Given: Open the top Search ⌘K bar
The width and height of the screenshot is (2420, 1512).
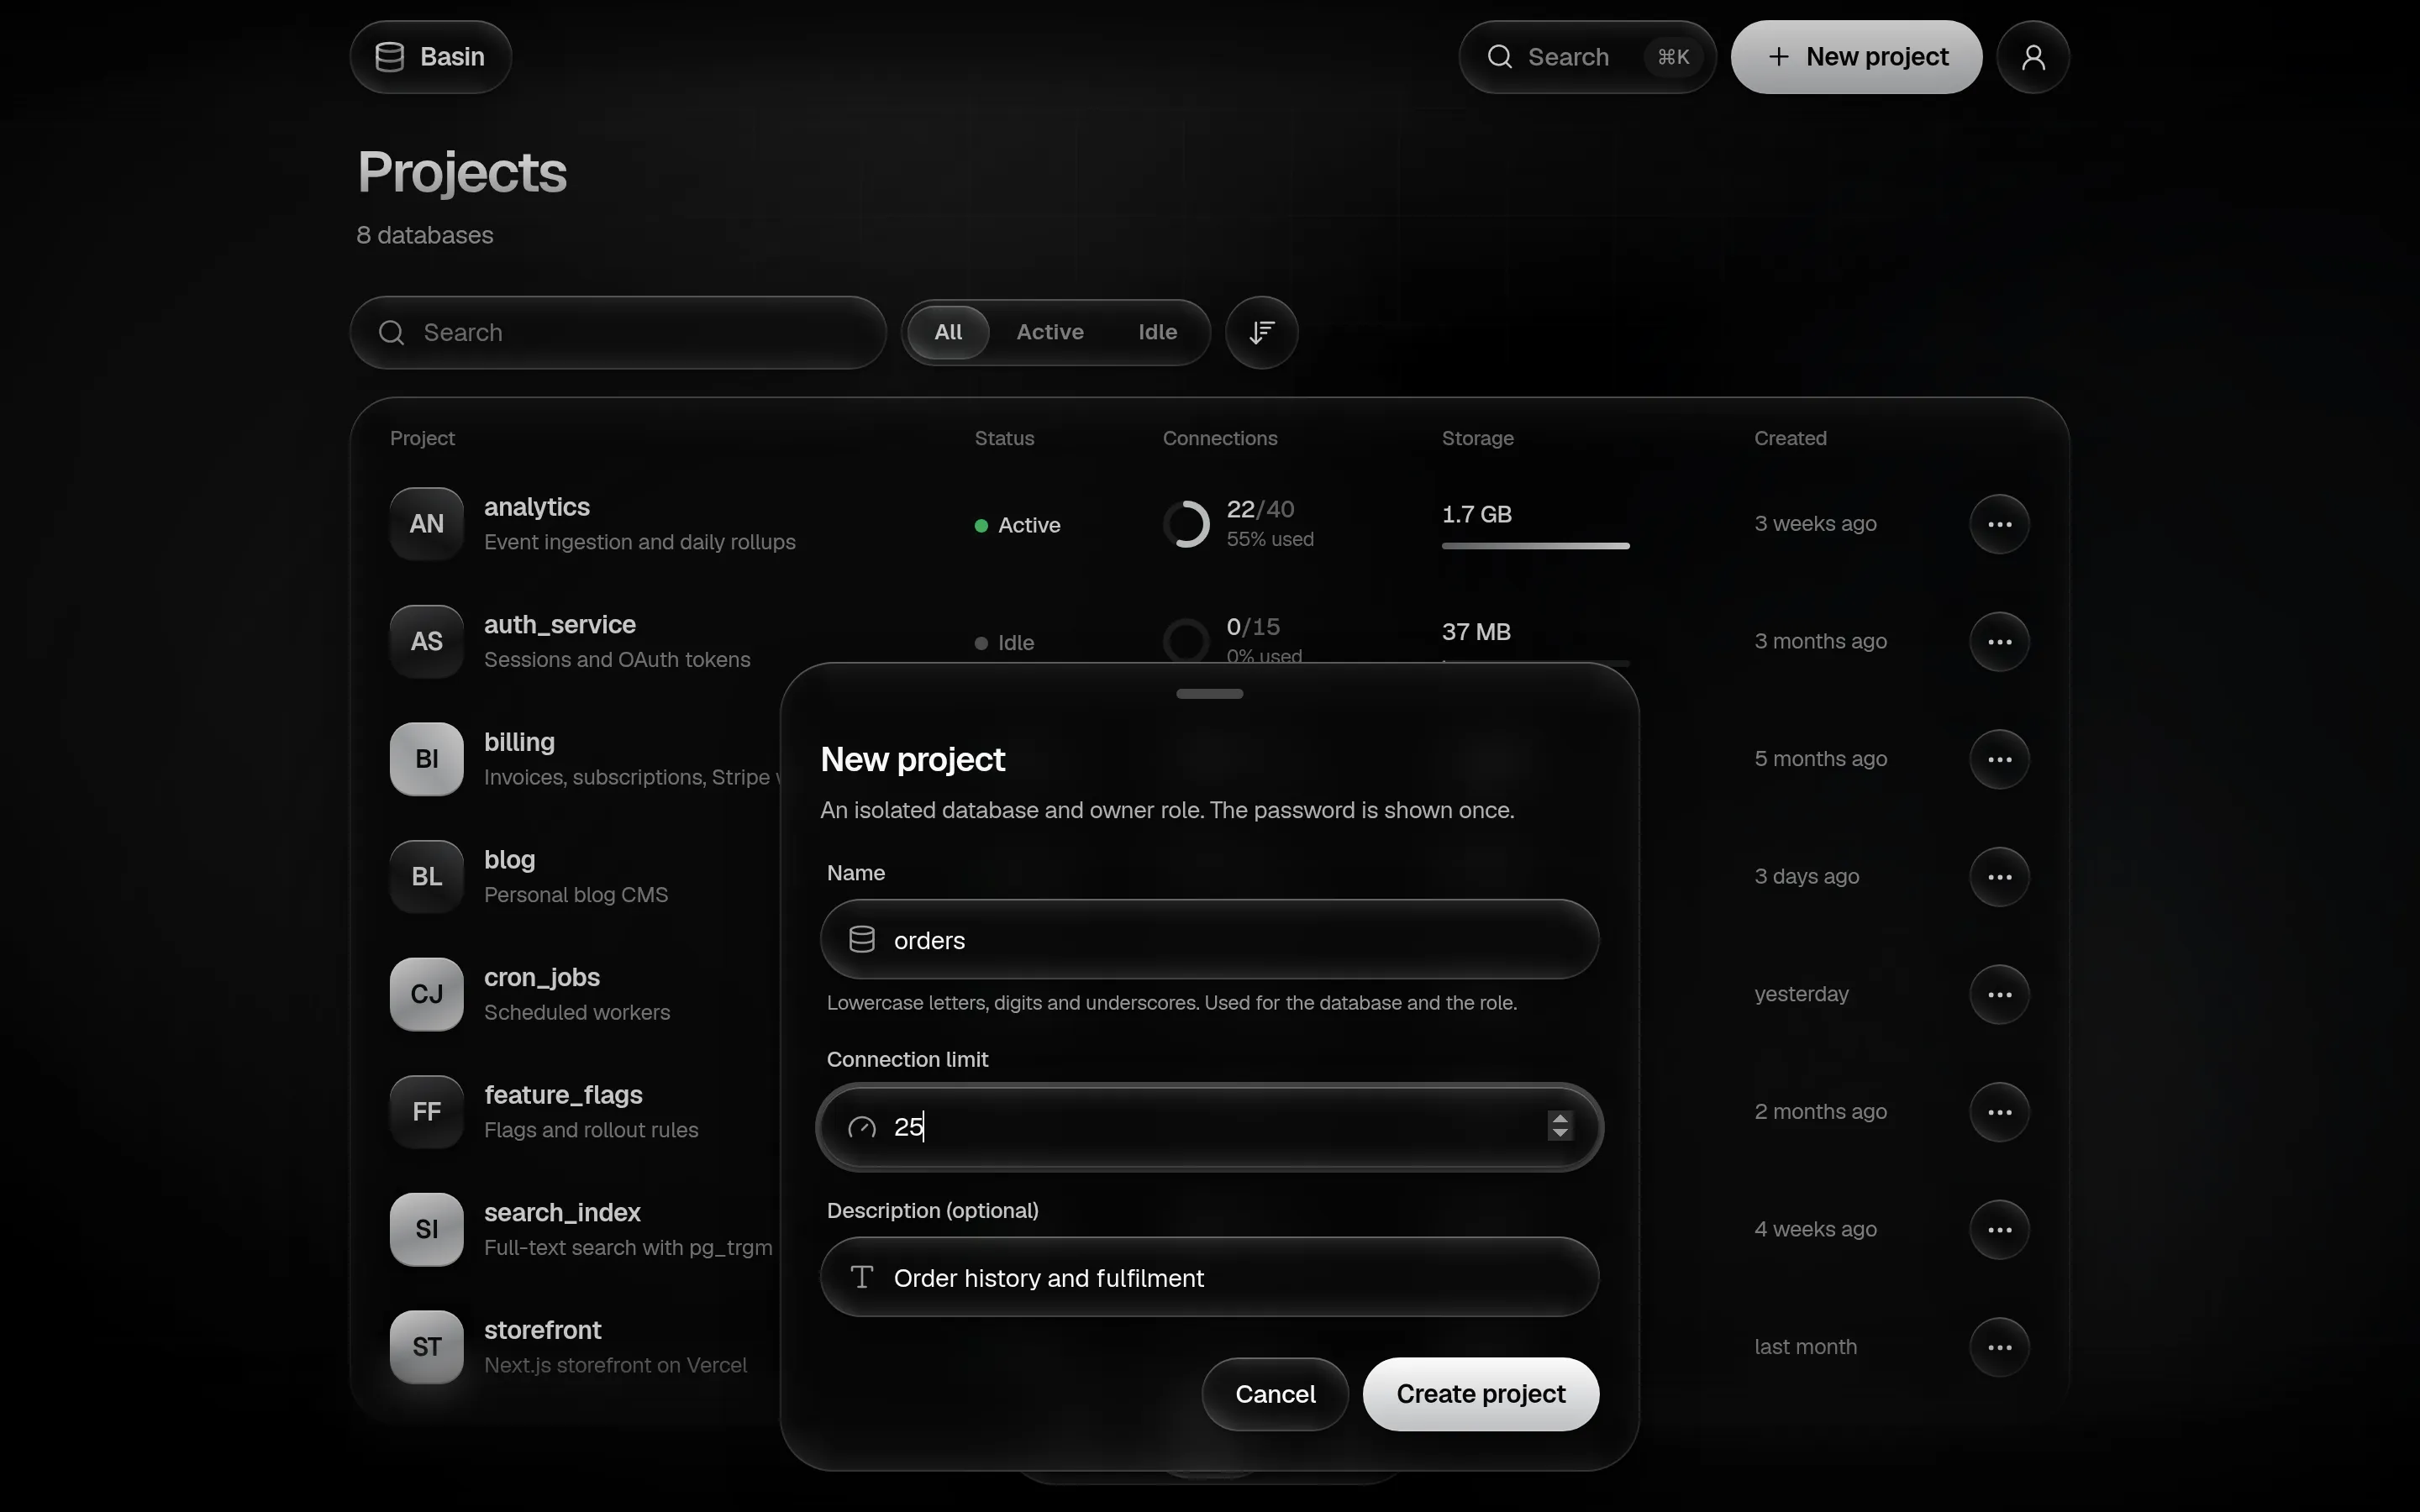Looking at the screenshot, I should click(1587, 57).
